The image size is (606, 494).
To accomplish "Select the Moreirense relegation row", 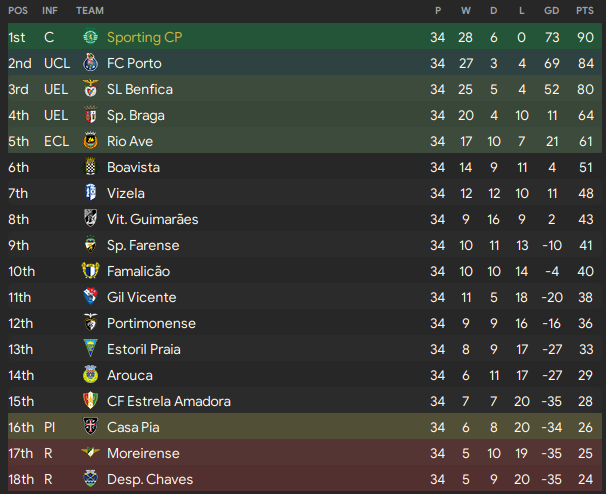I will coord(300,453).
